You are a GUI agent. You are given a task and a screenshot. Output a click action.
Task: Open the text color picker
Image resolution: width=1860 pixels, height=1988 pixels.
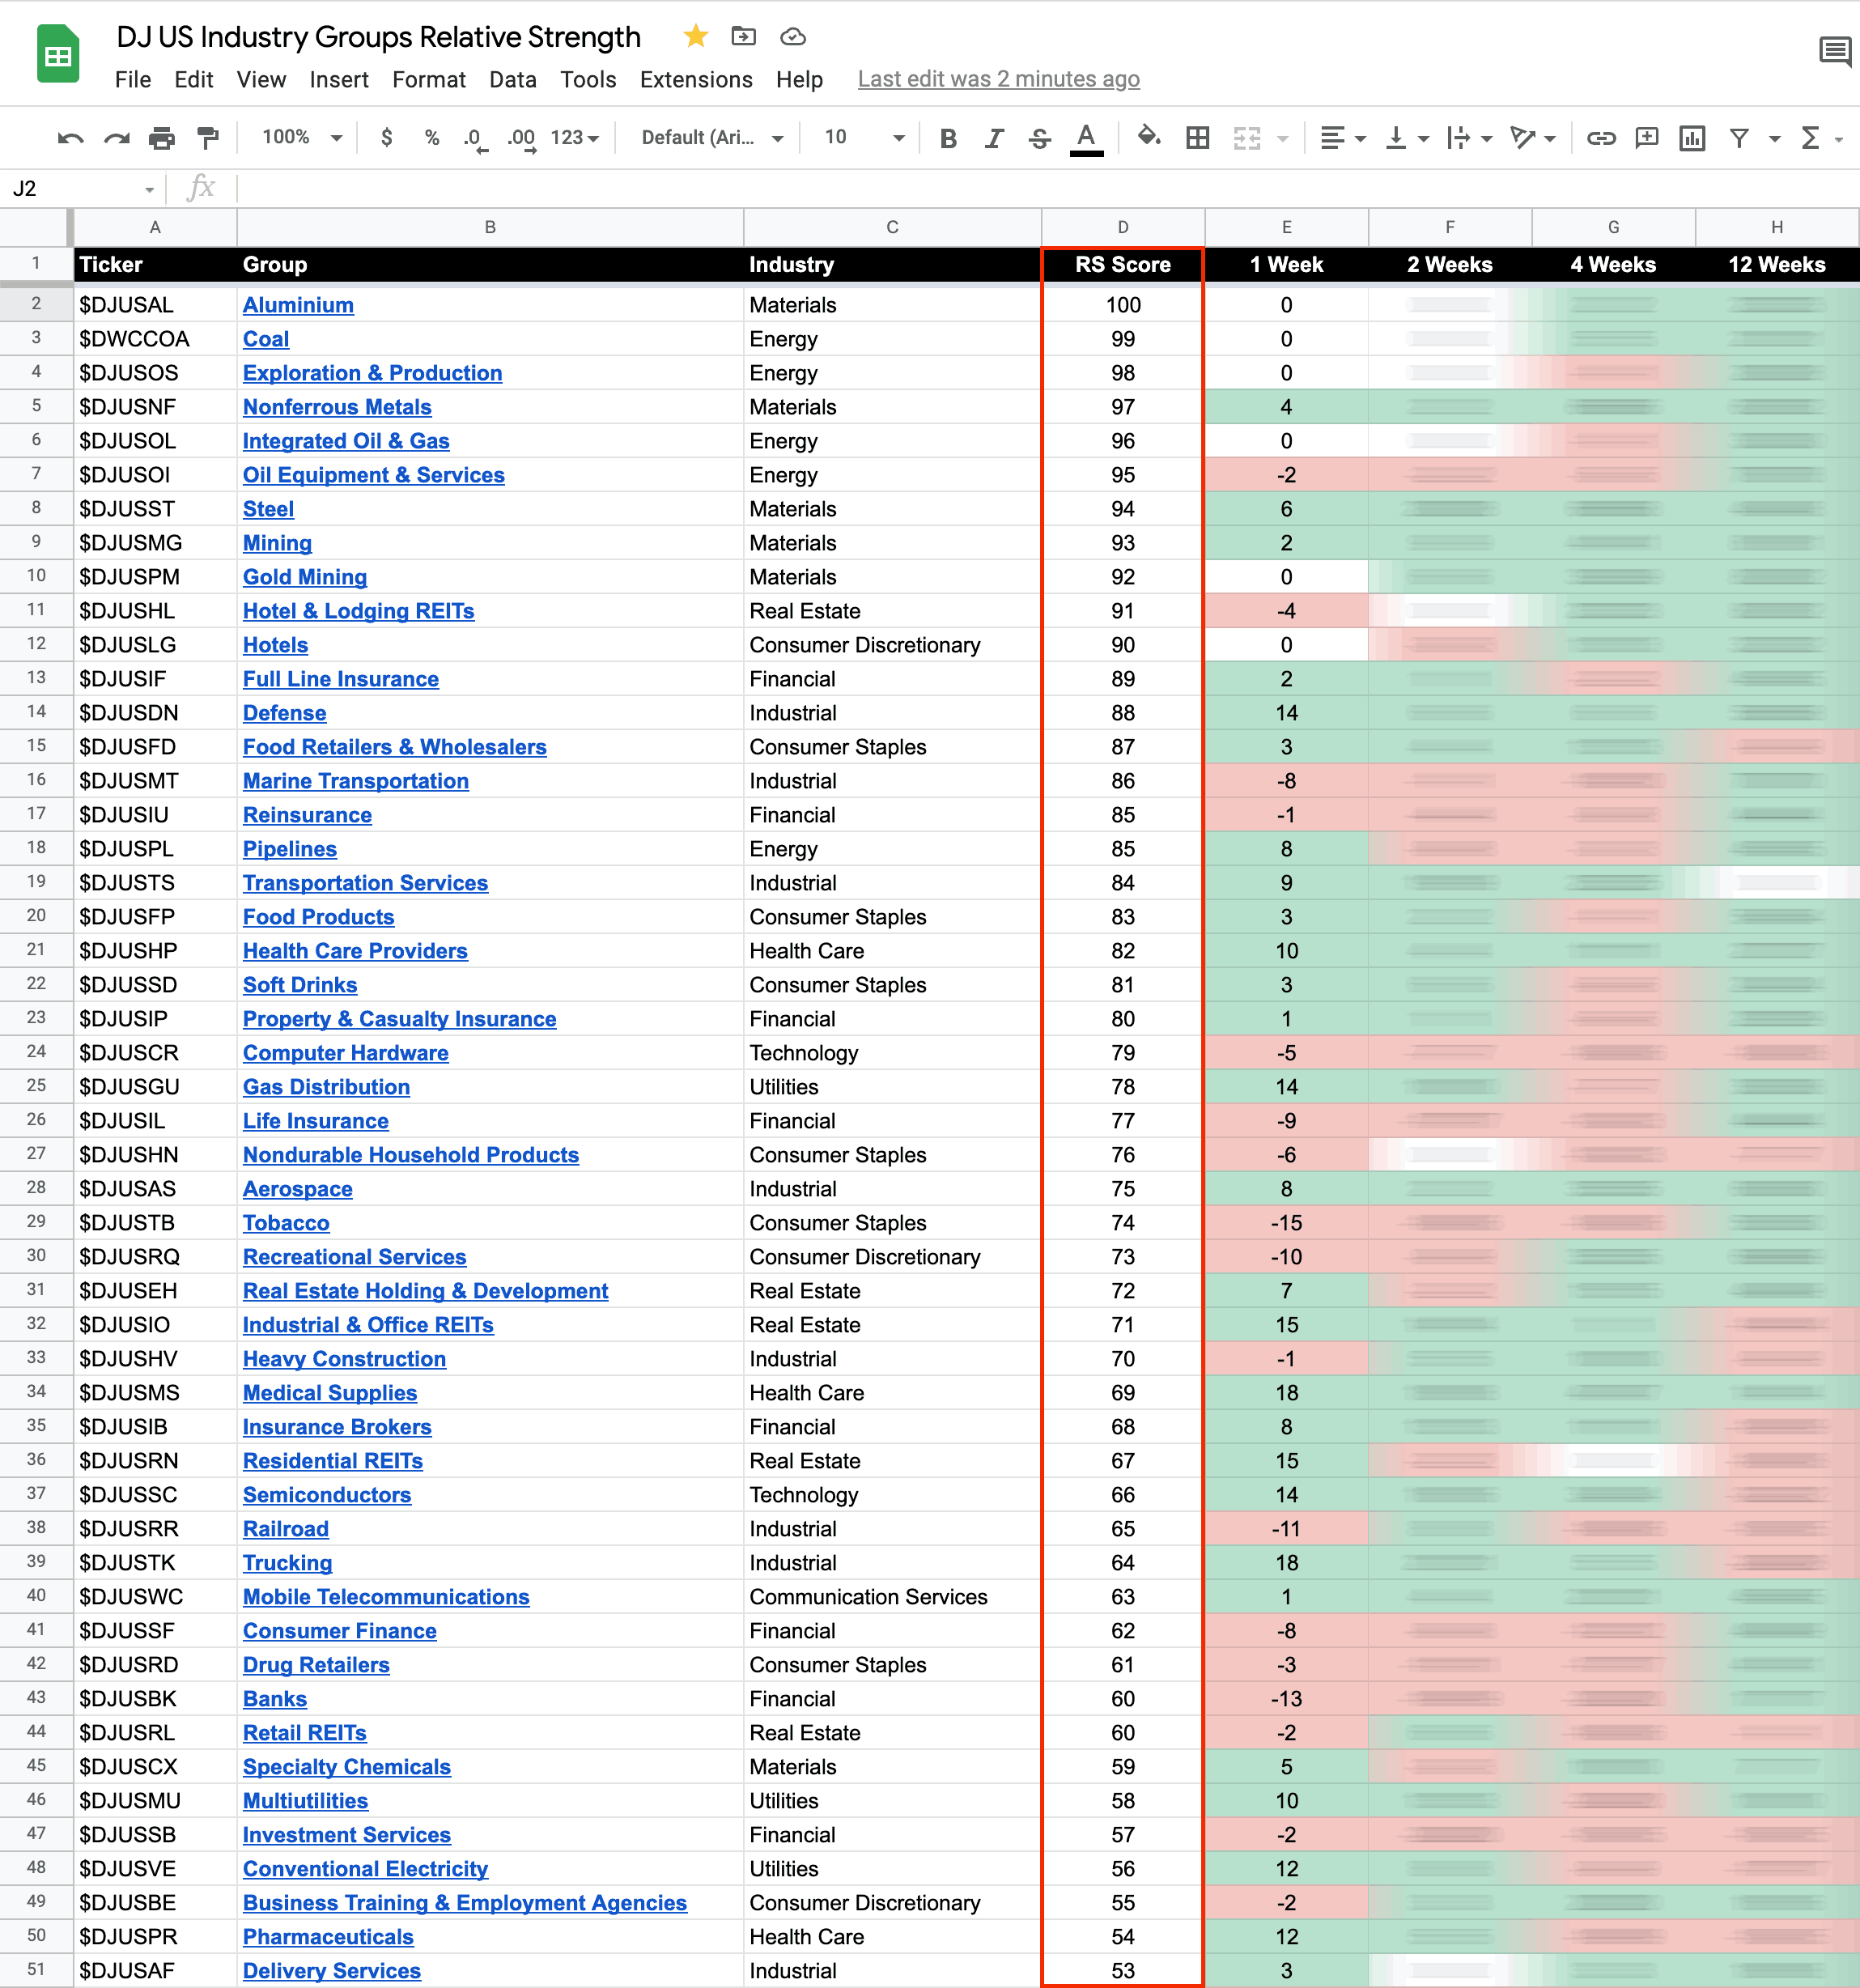point(1086,138)
